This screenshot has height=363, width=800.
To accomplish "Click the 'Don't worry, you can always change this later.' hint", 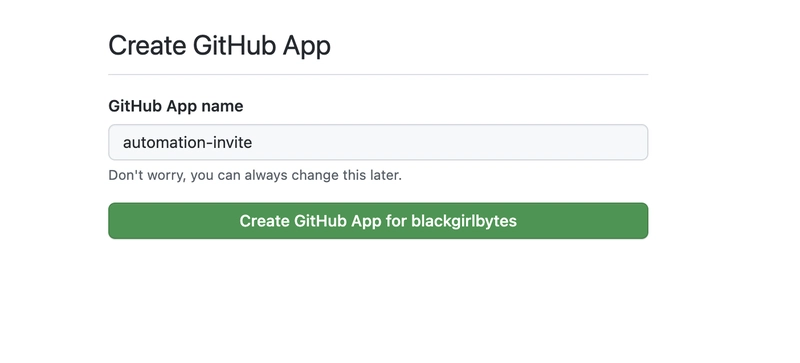I will pos(255,176).
